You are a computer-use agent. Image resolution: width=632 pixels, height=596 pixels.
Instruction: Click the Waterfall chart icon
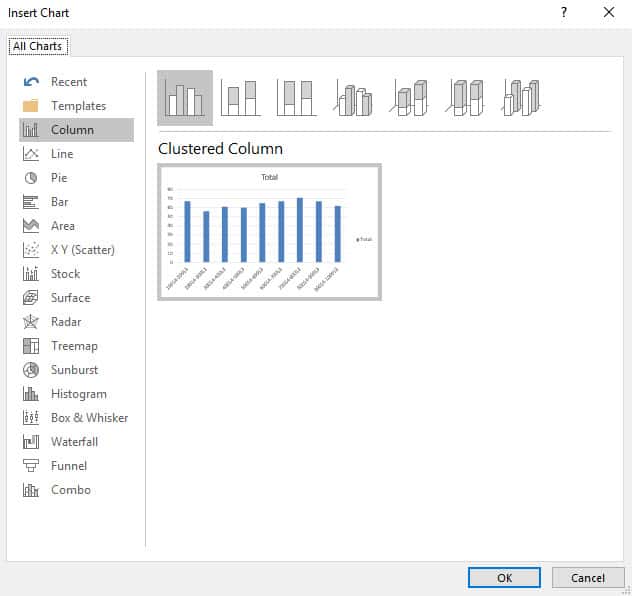(x=31, y=442)
